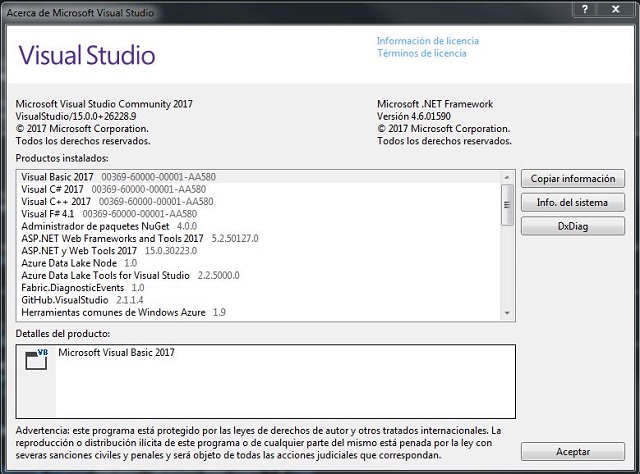
Task: Confirm the dialog with Aceptar
Action: coord(573,452)
